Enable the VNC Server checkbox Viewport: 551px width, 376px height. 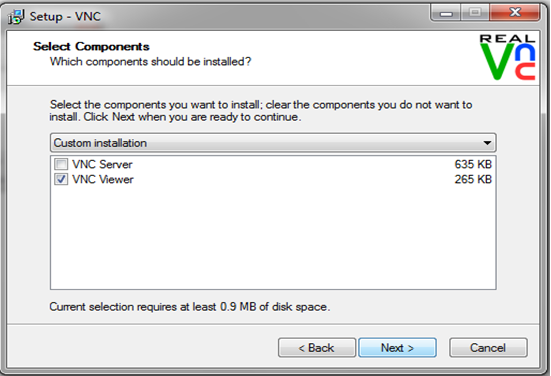coord(61,164)
